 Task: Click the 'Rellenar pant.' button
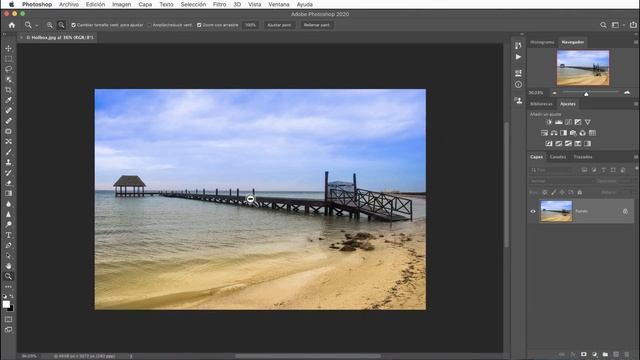click(316, 25)
